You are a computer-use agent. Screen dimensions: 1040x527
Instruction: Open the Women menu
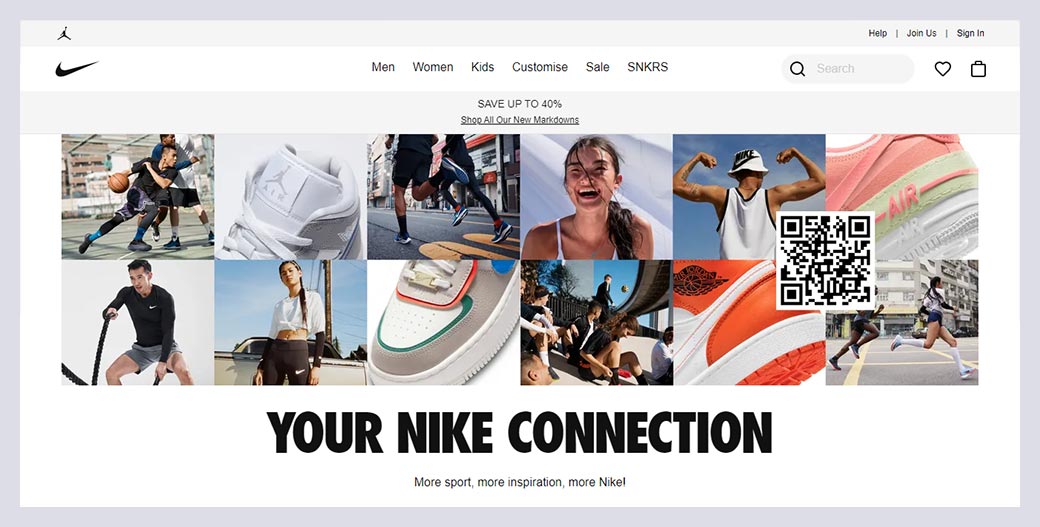[x=432, y=67]
